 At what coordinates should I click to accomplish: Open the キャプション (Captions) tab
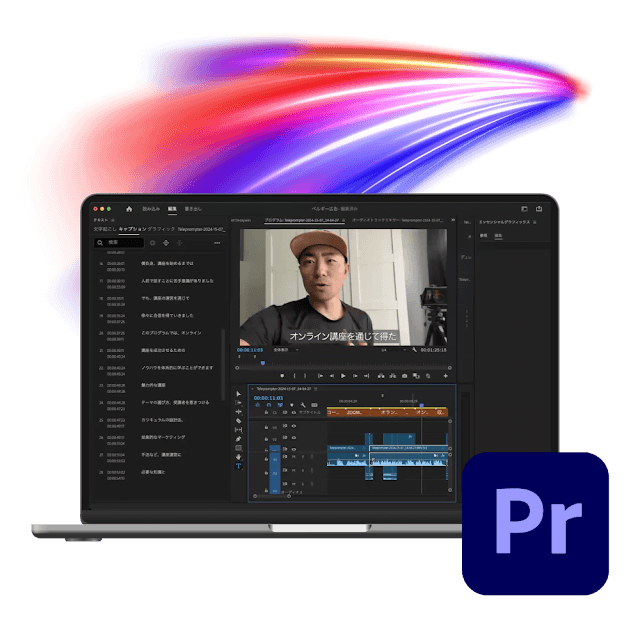pyautogui.click(x=132, y=229)
